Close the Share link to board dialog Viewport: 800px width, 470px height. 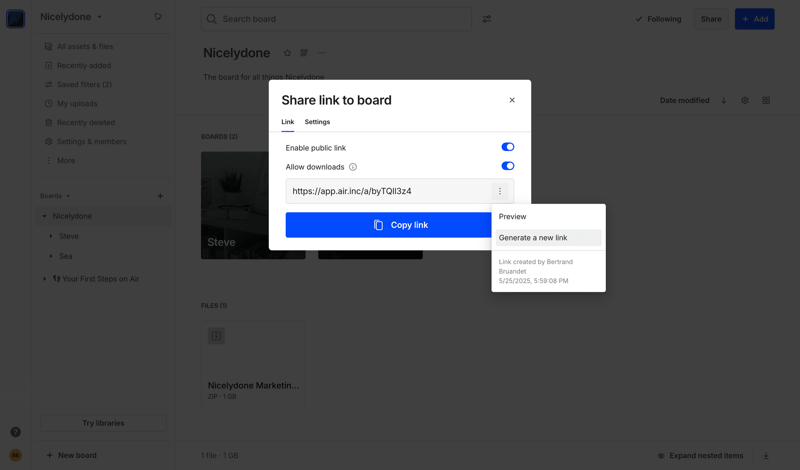click(512, 100)
